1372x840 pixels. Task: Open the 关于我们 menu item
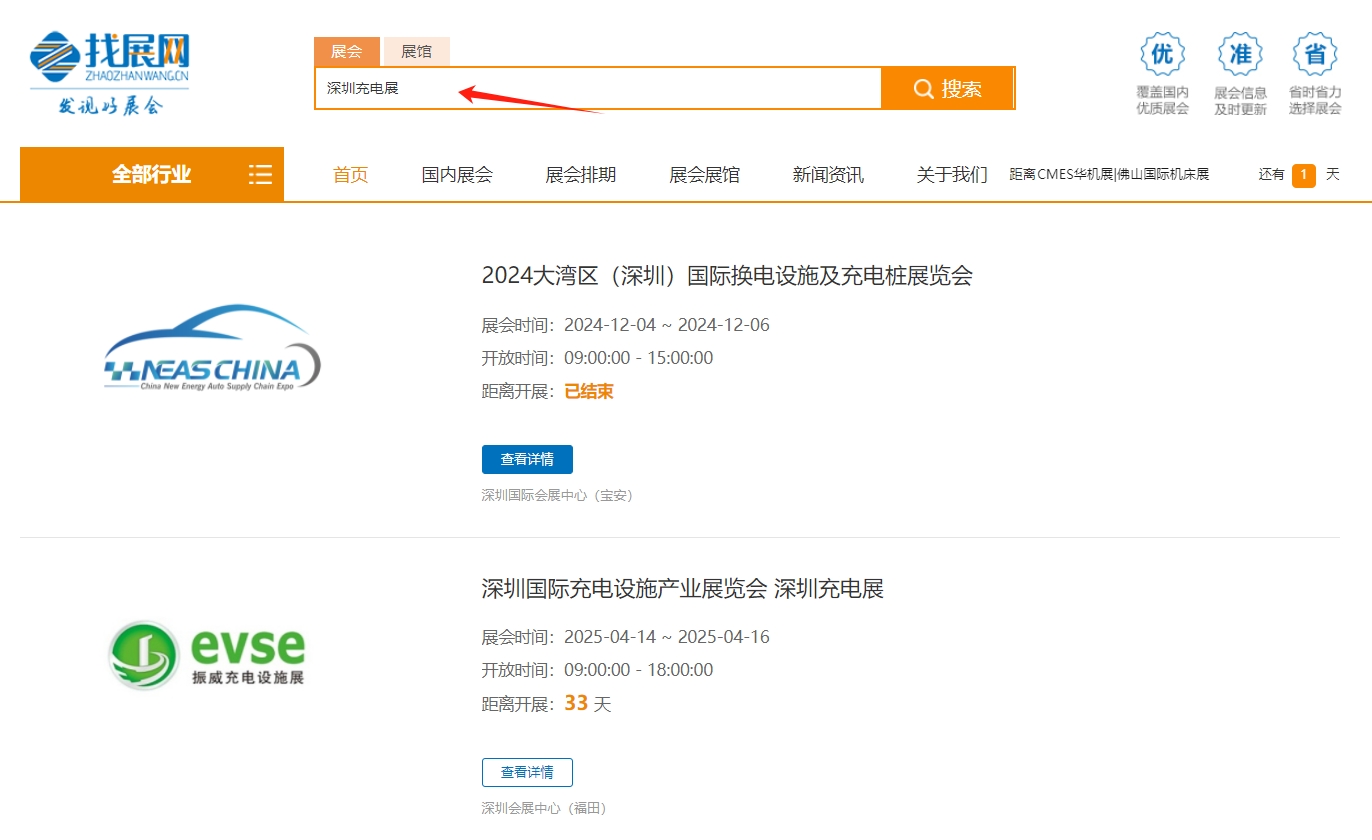point(952,175)
